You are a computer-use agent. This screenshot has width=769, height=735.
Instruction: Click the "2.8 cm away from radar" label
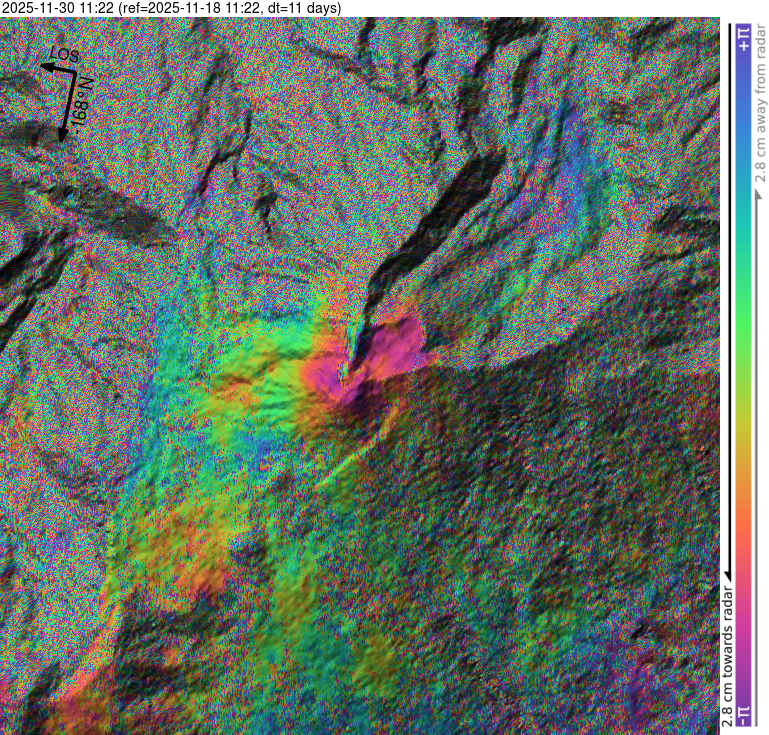point(759,112)
